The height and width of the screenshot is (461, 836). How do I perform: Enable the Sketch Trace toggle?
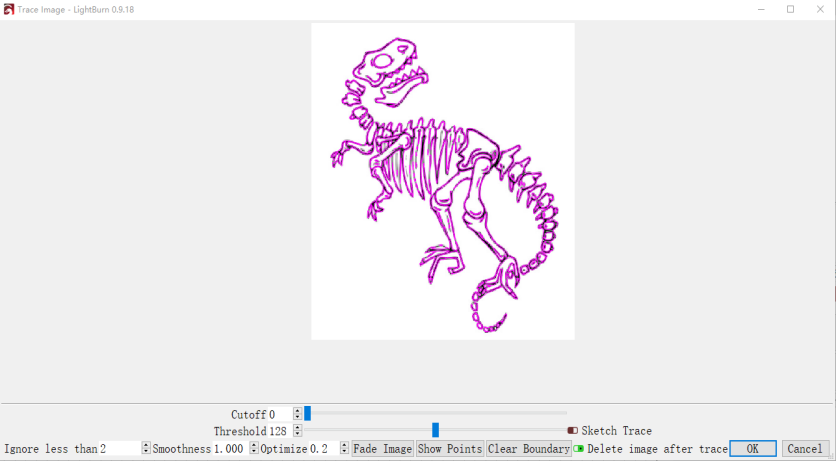(573, 431)
